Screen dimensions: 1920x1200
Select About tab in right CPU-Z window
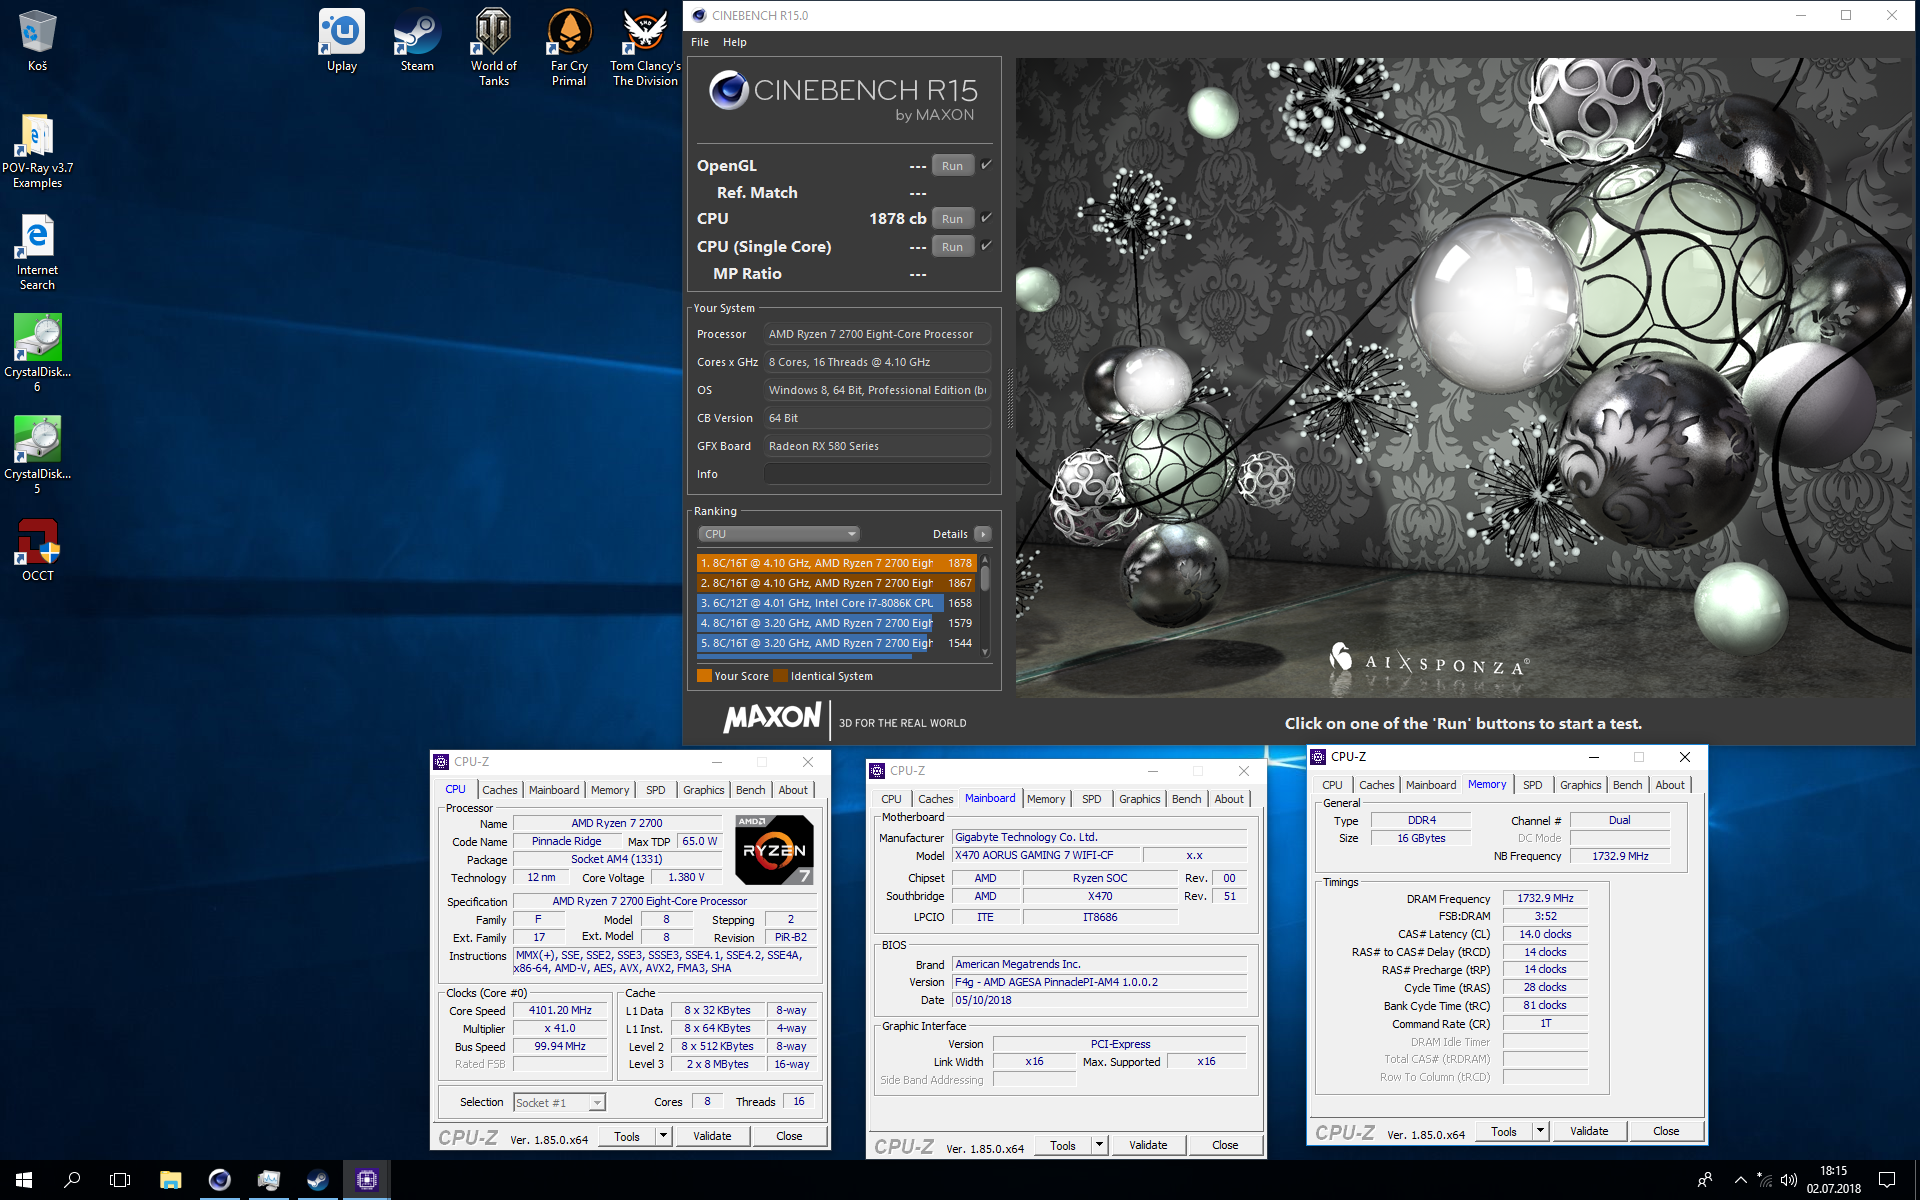pos(1670,785)
